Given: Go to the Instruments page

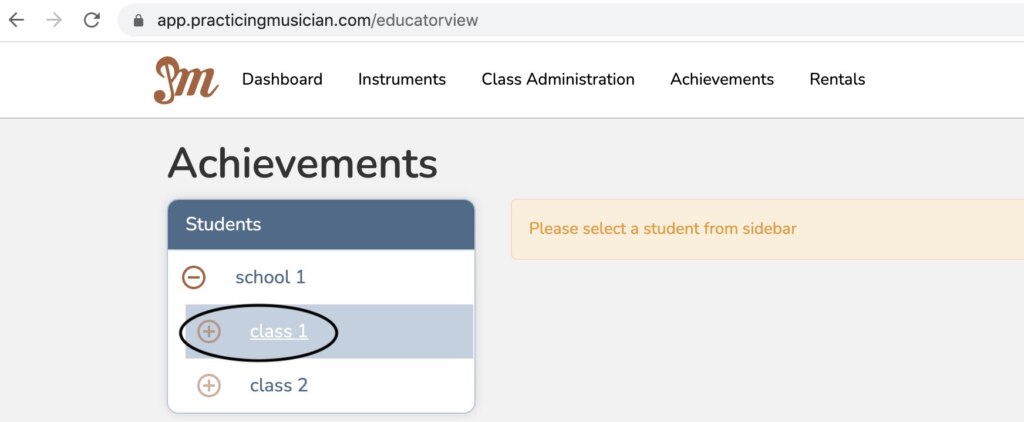Looking at the screenshot, I should point(402,79).
